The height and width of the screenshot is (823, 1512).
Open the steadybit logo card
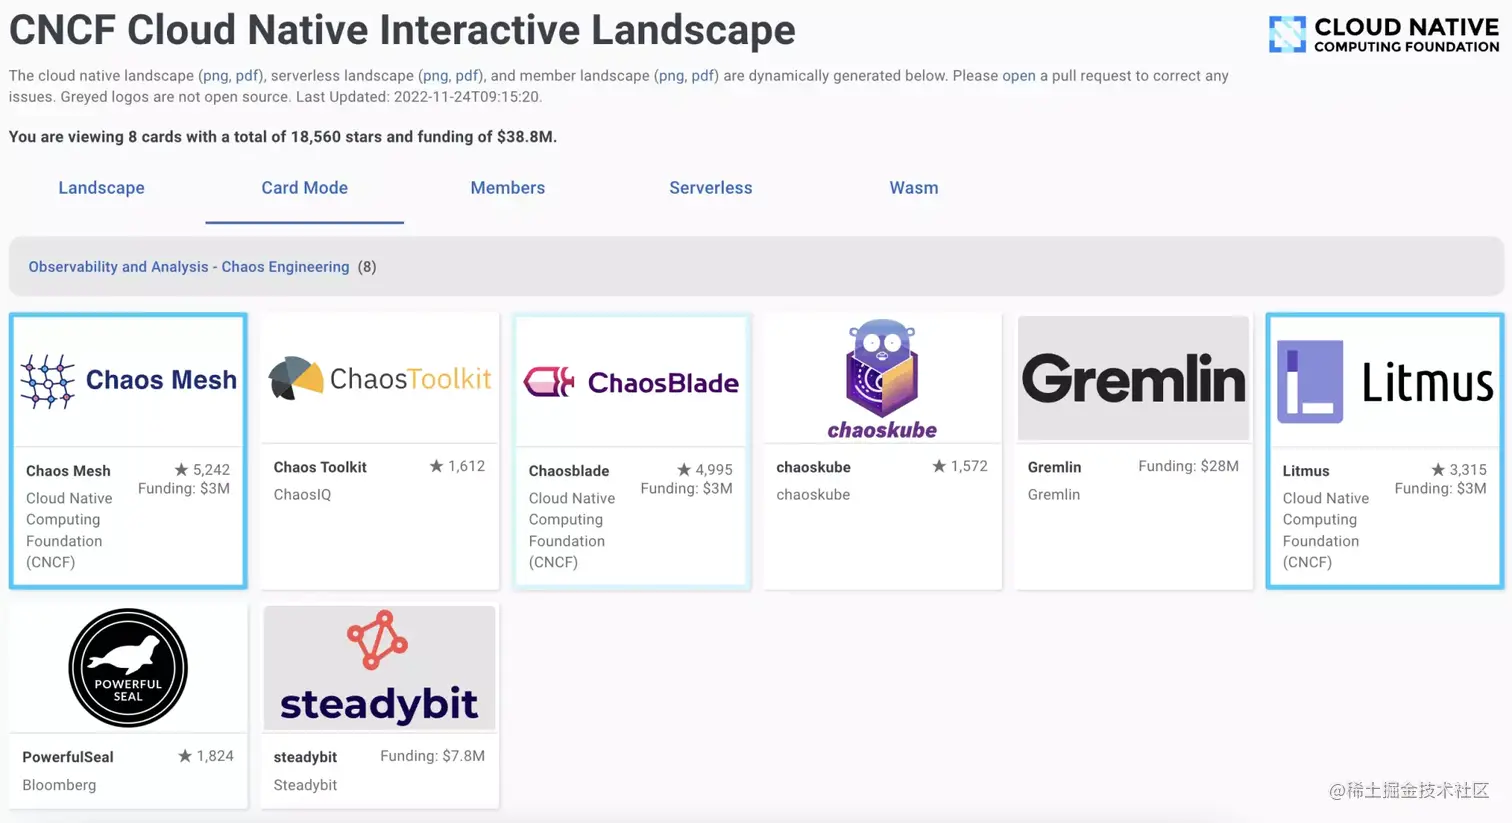pyautogui.click(x=380, y=667)
